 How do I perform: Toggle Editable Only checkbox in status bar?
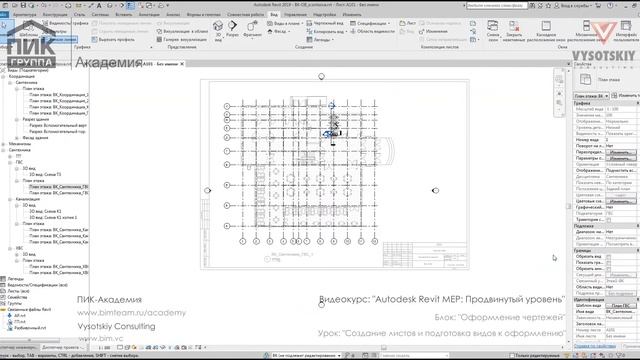coord(512,356)
